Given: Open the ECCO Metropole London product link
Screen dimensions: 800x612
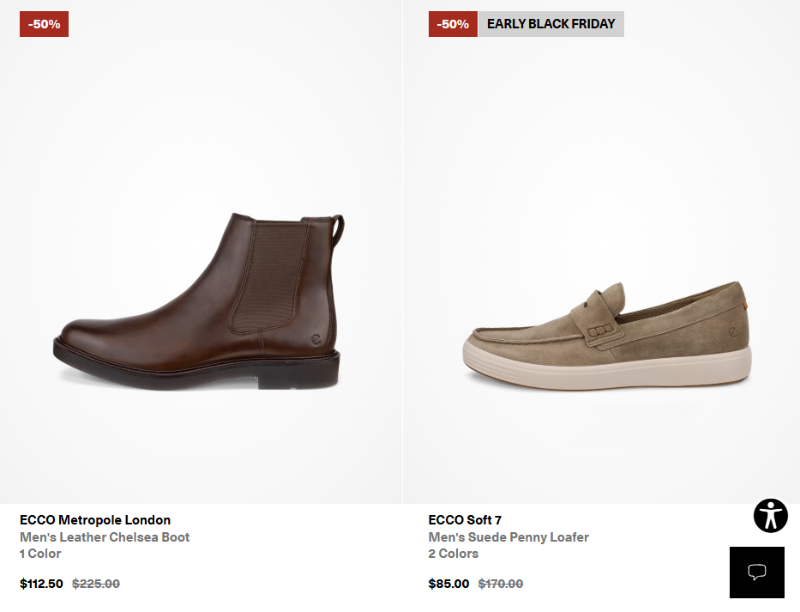Looking at the screenshot, I should pyautogui.click(x=95, y=520).
